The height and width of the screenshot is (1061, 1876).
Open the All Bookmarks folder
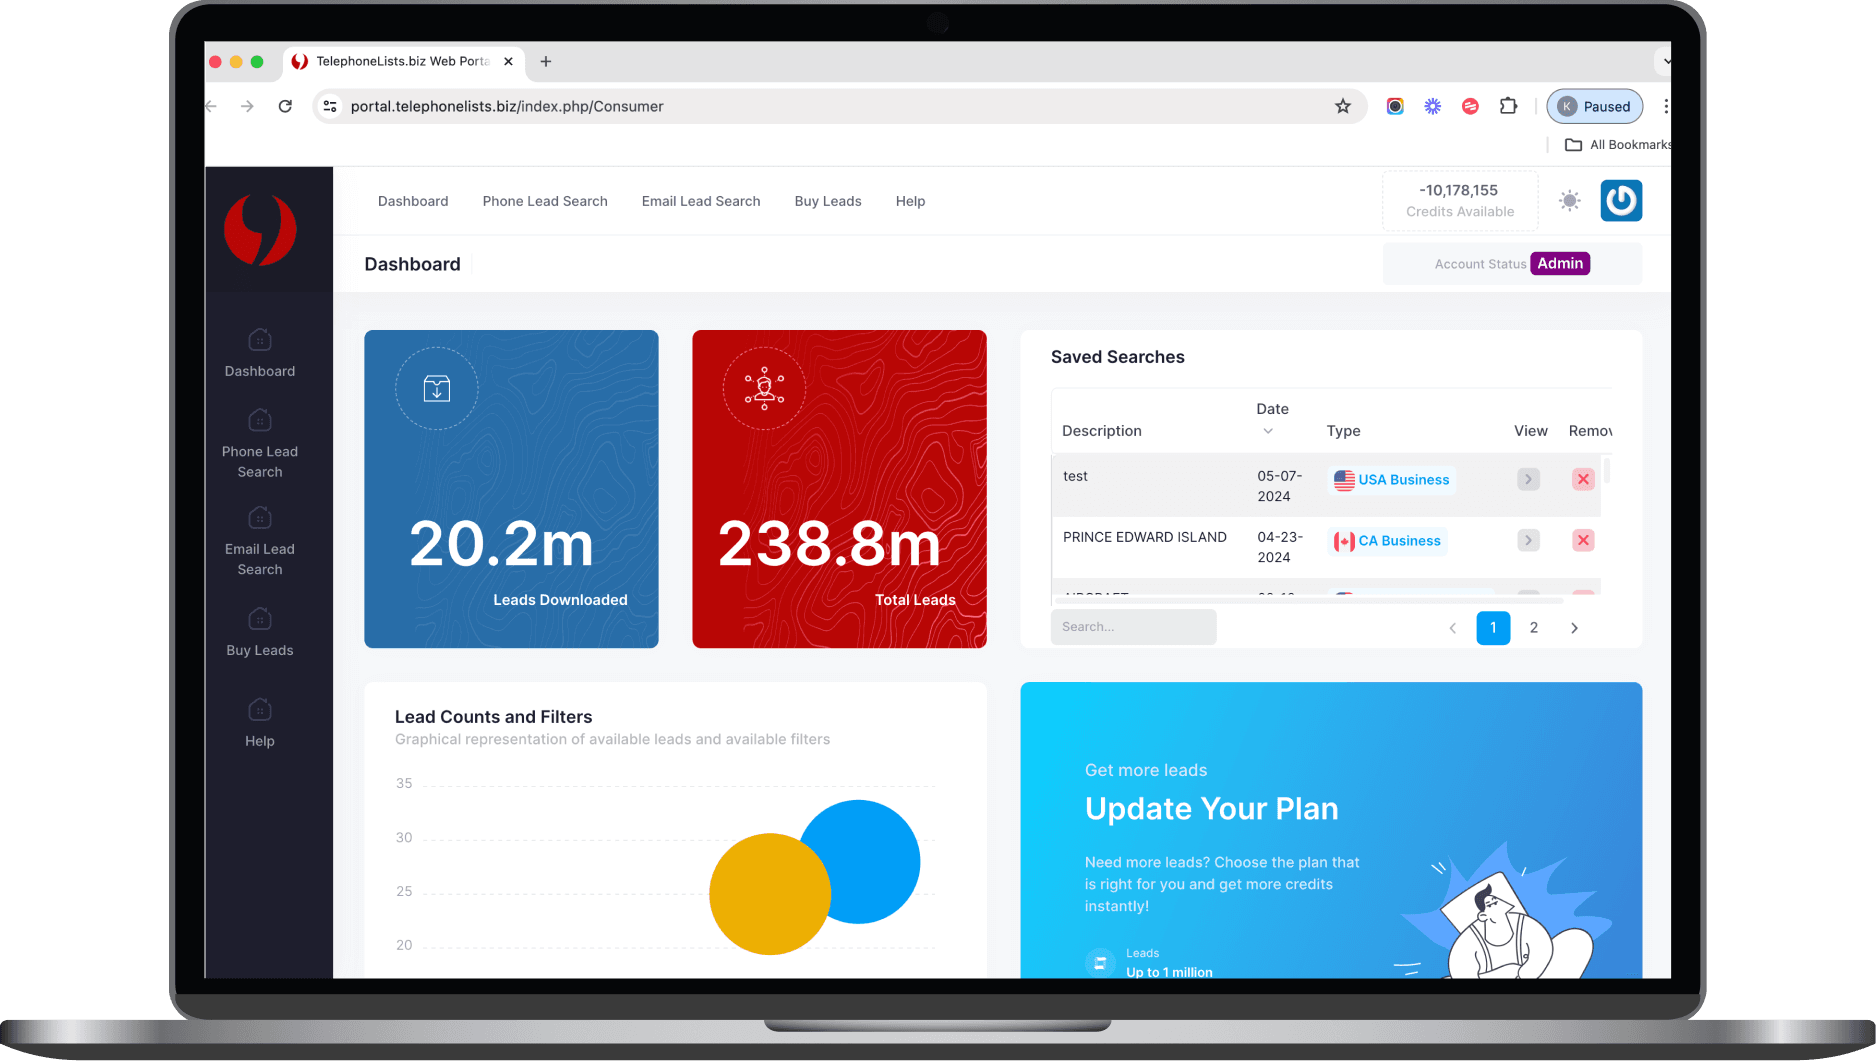pyautogui.click(x=1617, y=144)
